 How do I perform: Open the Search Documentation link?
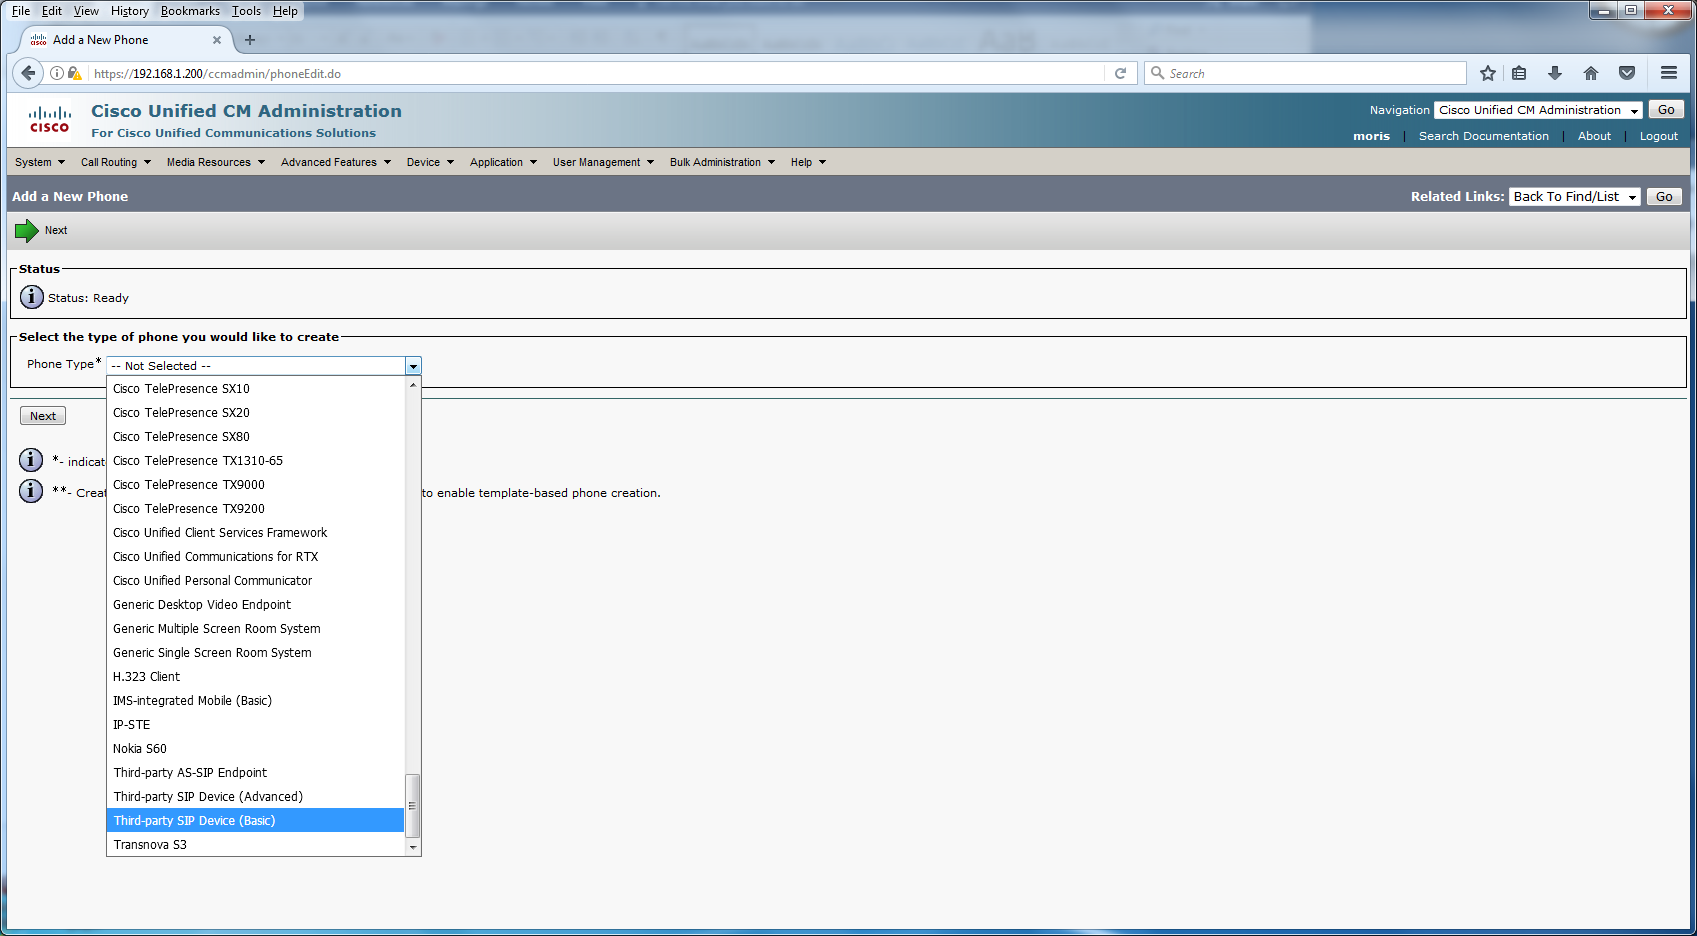pyautogui.click(x=1483, y=136)
